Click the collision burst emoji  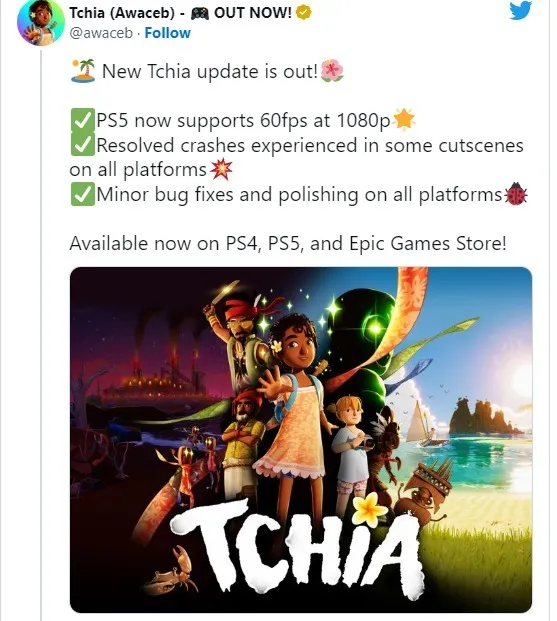221,169
